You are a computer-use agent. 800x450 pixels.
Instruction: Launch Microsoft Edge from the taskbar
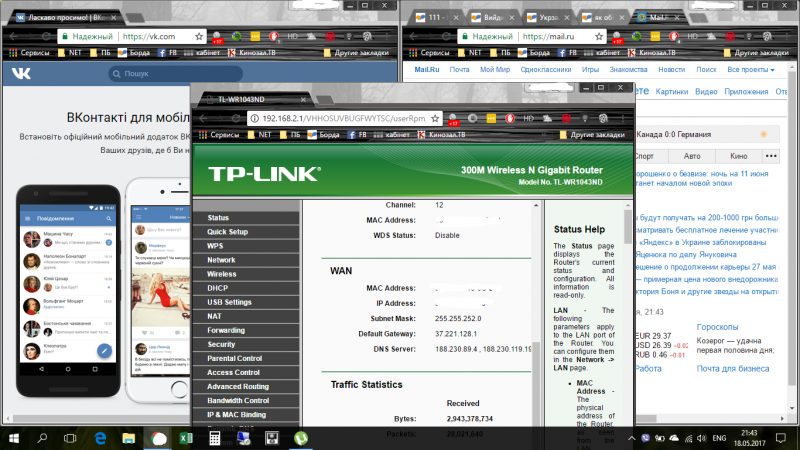(101, 438)
